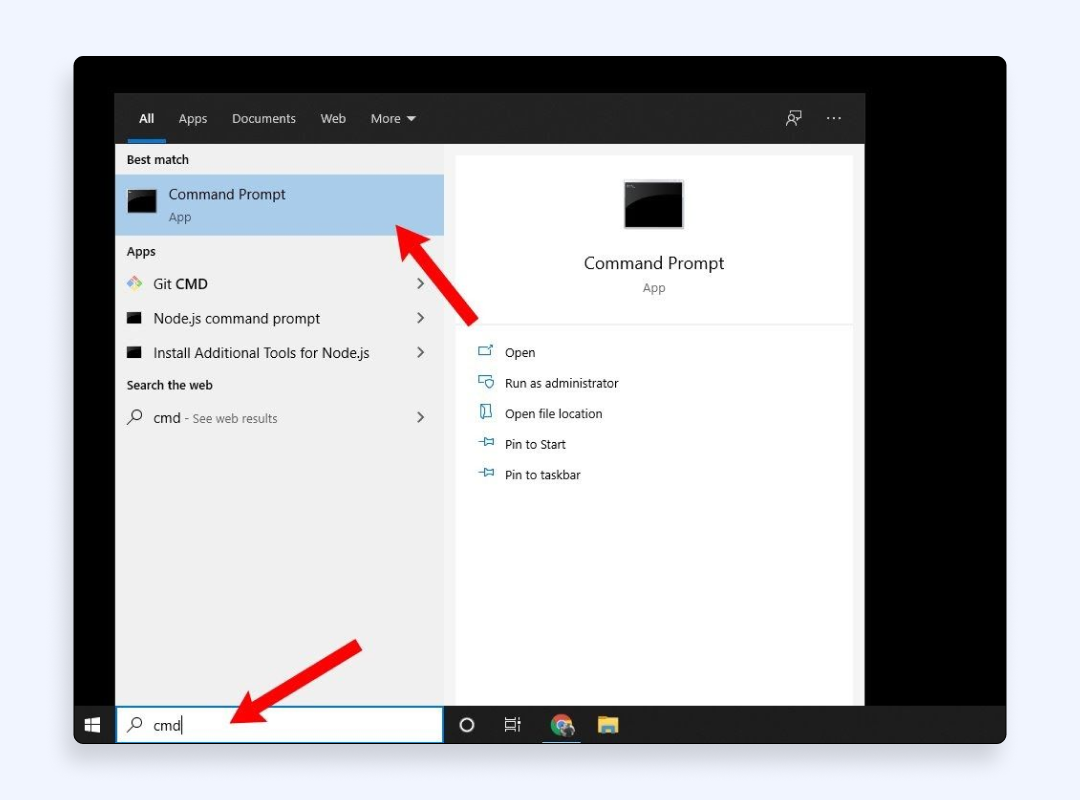This screenshot has height=800, width=1080.
Task: Click the Git CMD app icon
Action: tap(134, 283)
